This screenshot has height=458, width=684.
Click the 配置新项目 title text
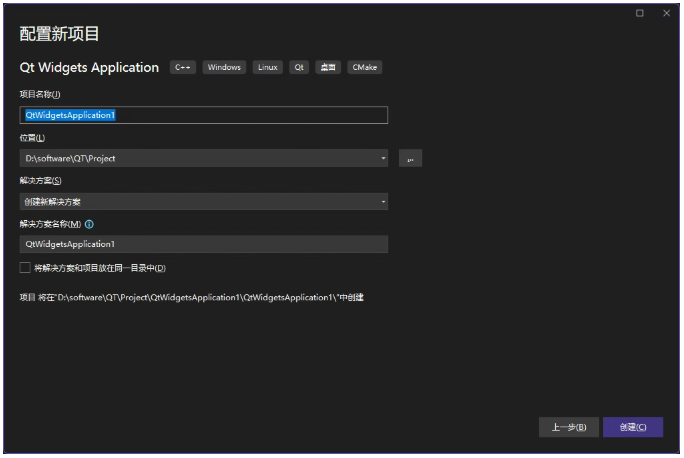59,34
